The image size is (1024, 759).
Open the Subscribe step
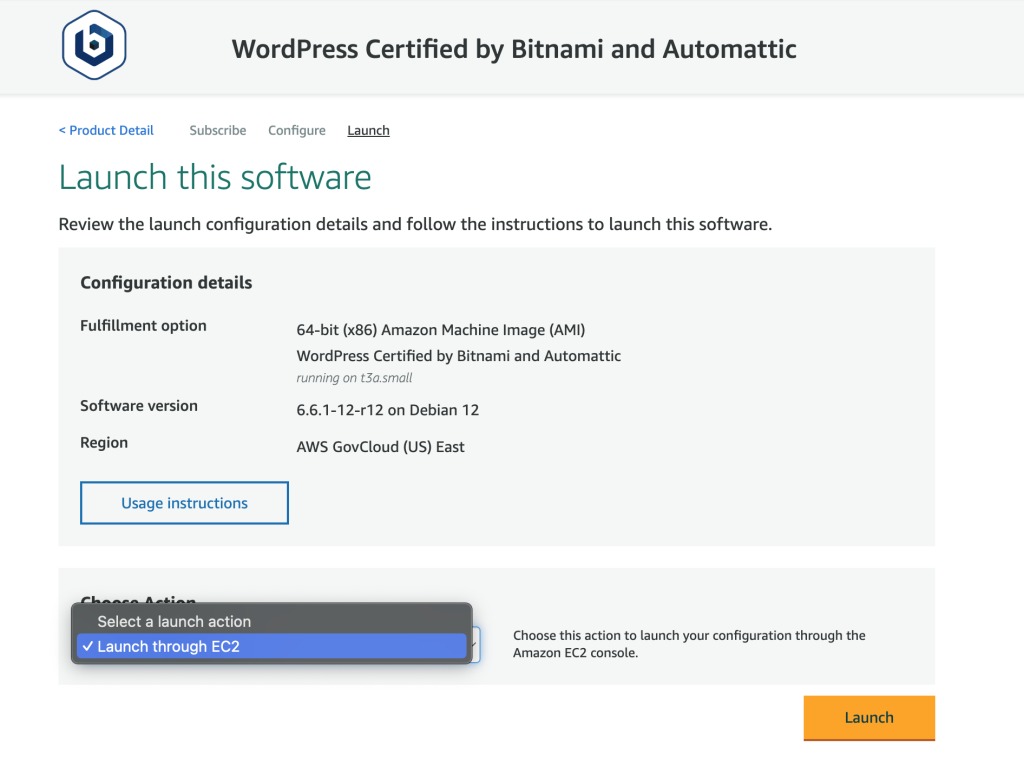217,131
